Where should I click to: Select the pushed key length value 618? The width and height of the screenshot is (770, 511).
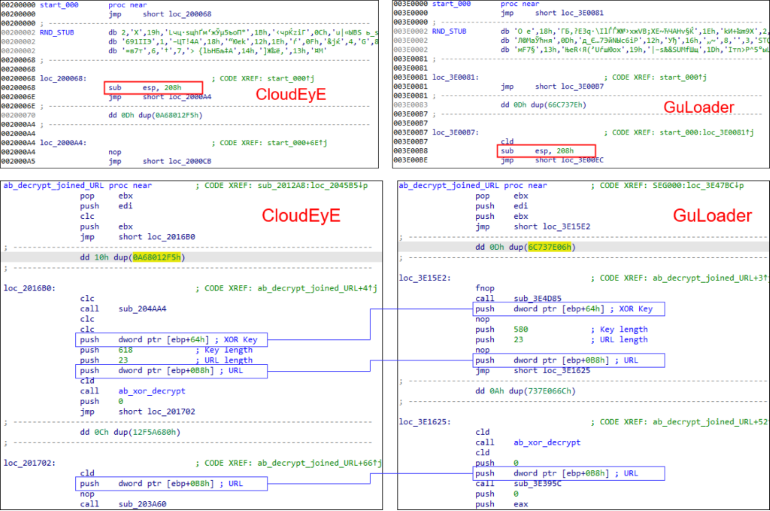coord(126,350)
